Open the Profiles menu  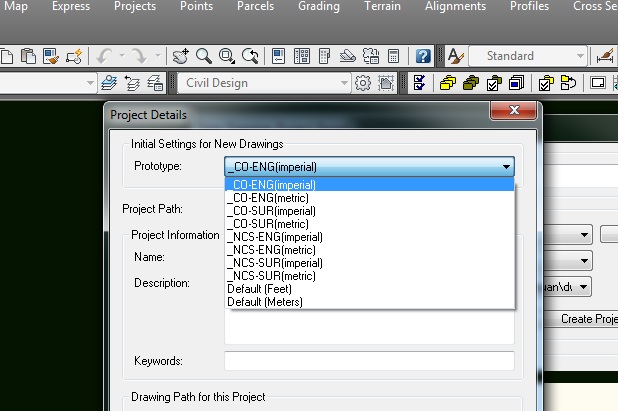tap(529, 6)
